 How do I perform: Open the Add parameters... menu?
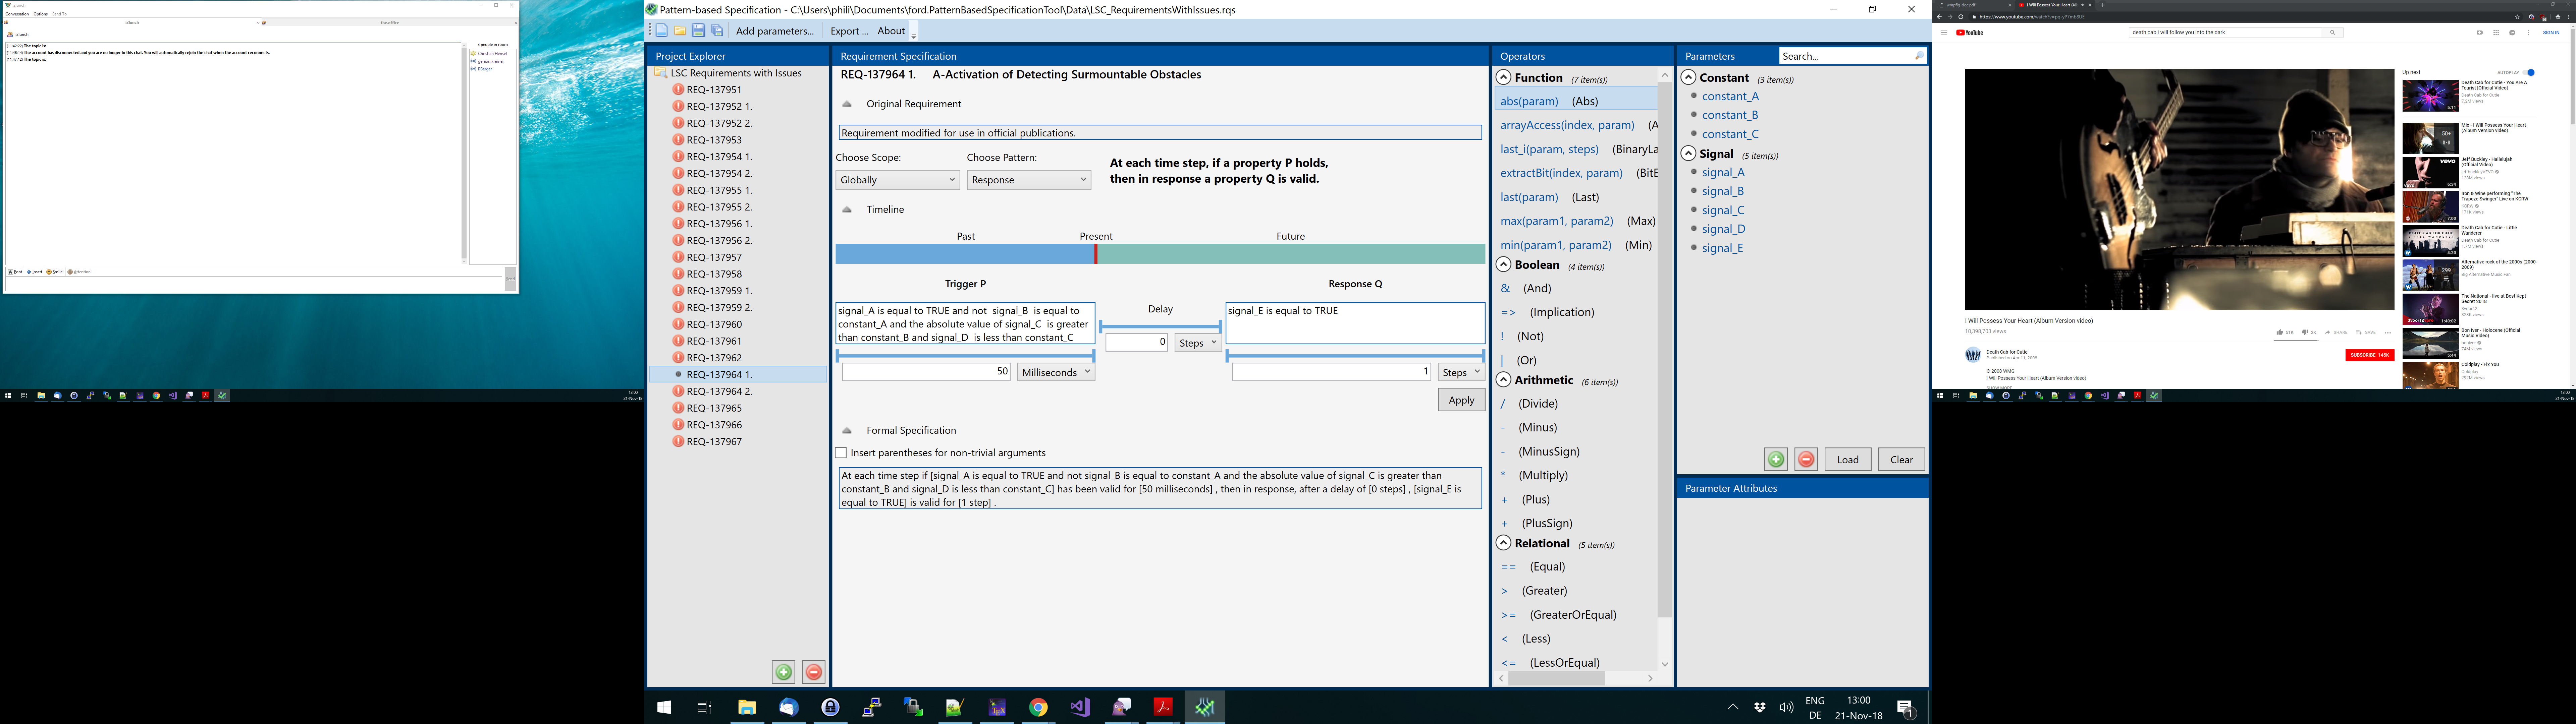pyautogui.click(x=775, y=31)
